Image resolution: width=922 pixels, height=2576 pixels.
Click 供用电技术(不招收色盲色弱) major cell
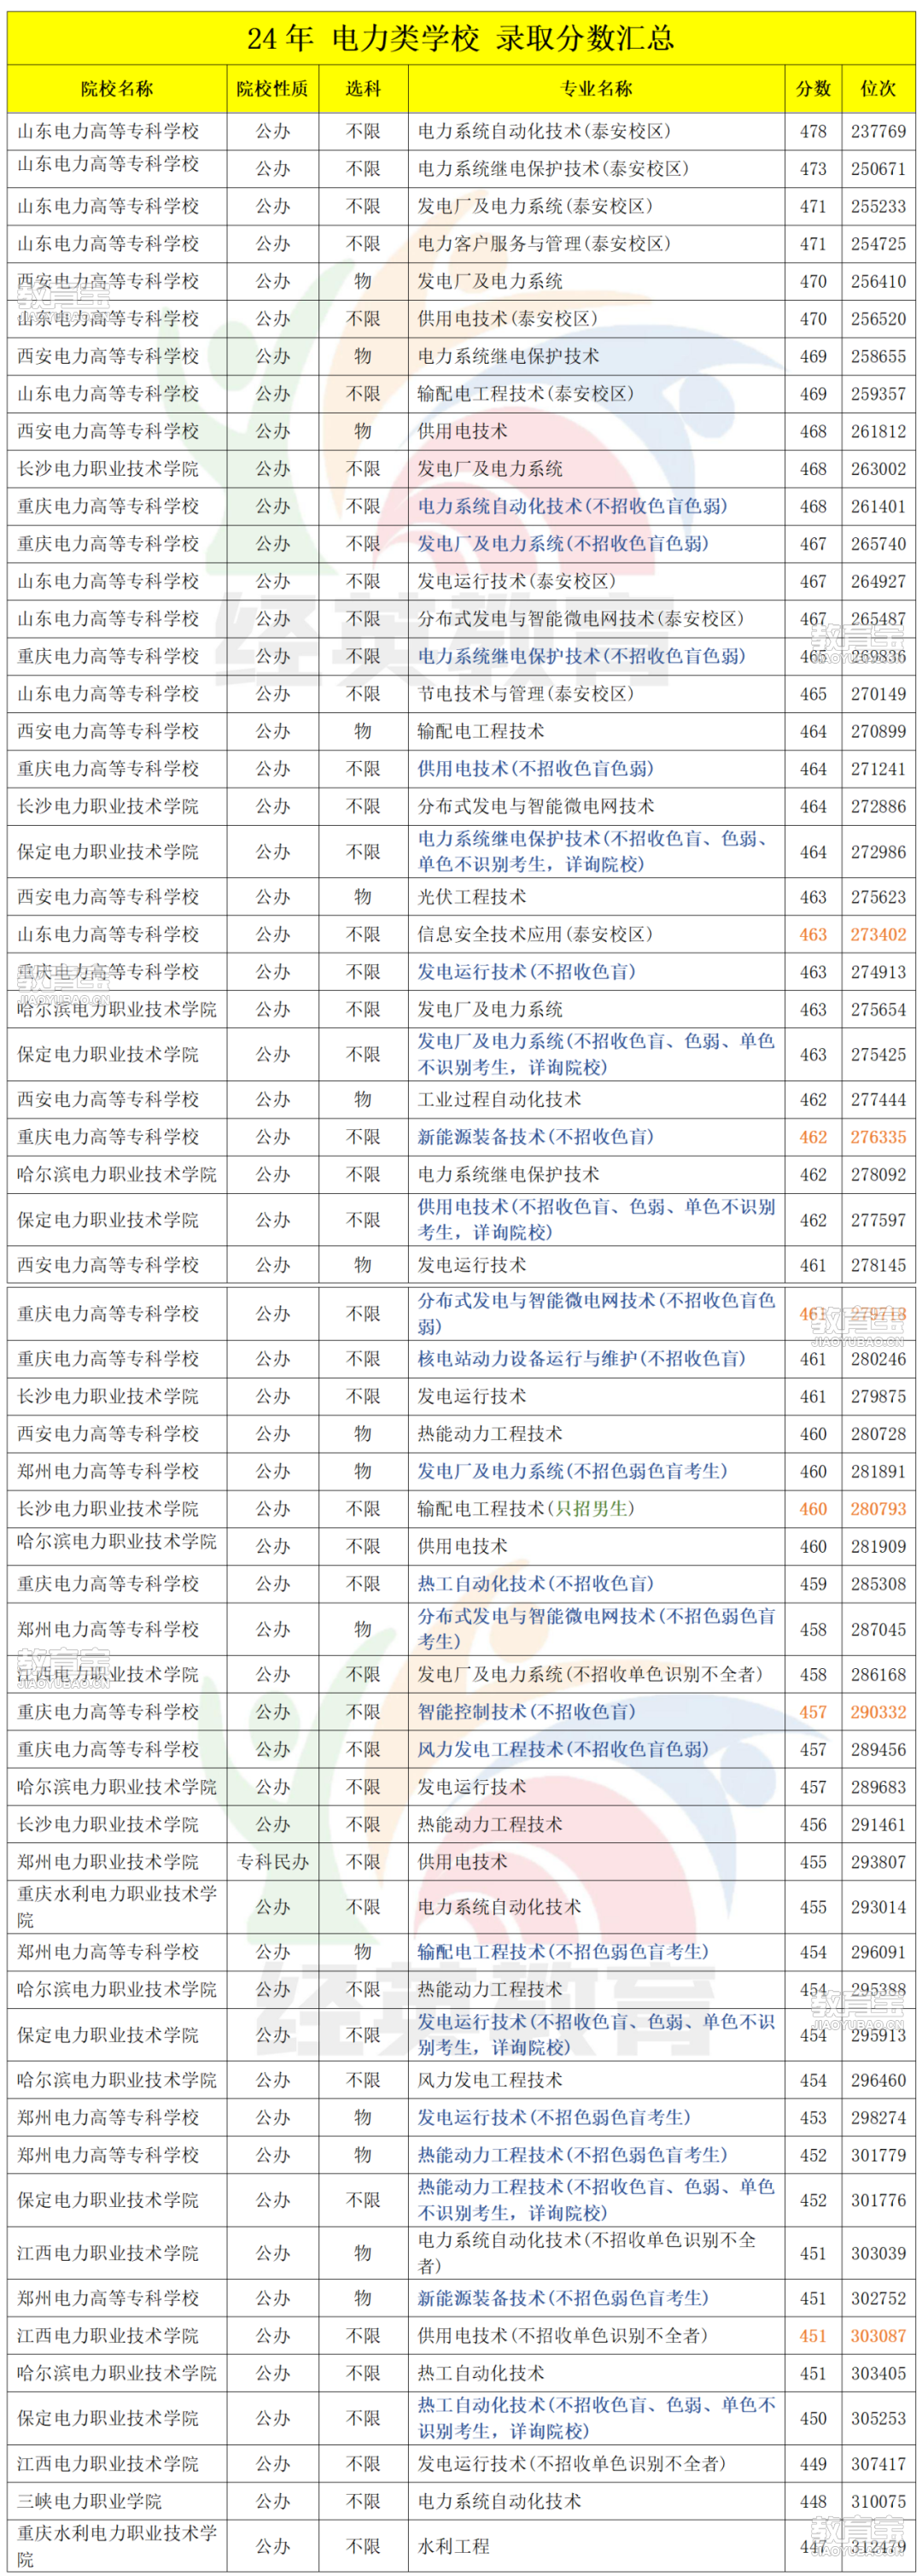pyautogui.click(x=535, y=769)
